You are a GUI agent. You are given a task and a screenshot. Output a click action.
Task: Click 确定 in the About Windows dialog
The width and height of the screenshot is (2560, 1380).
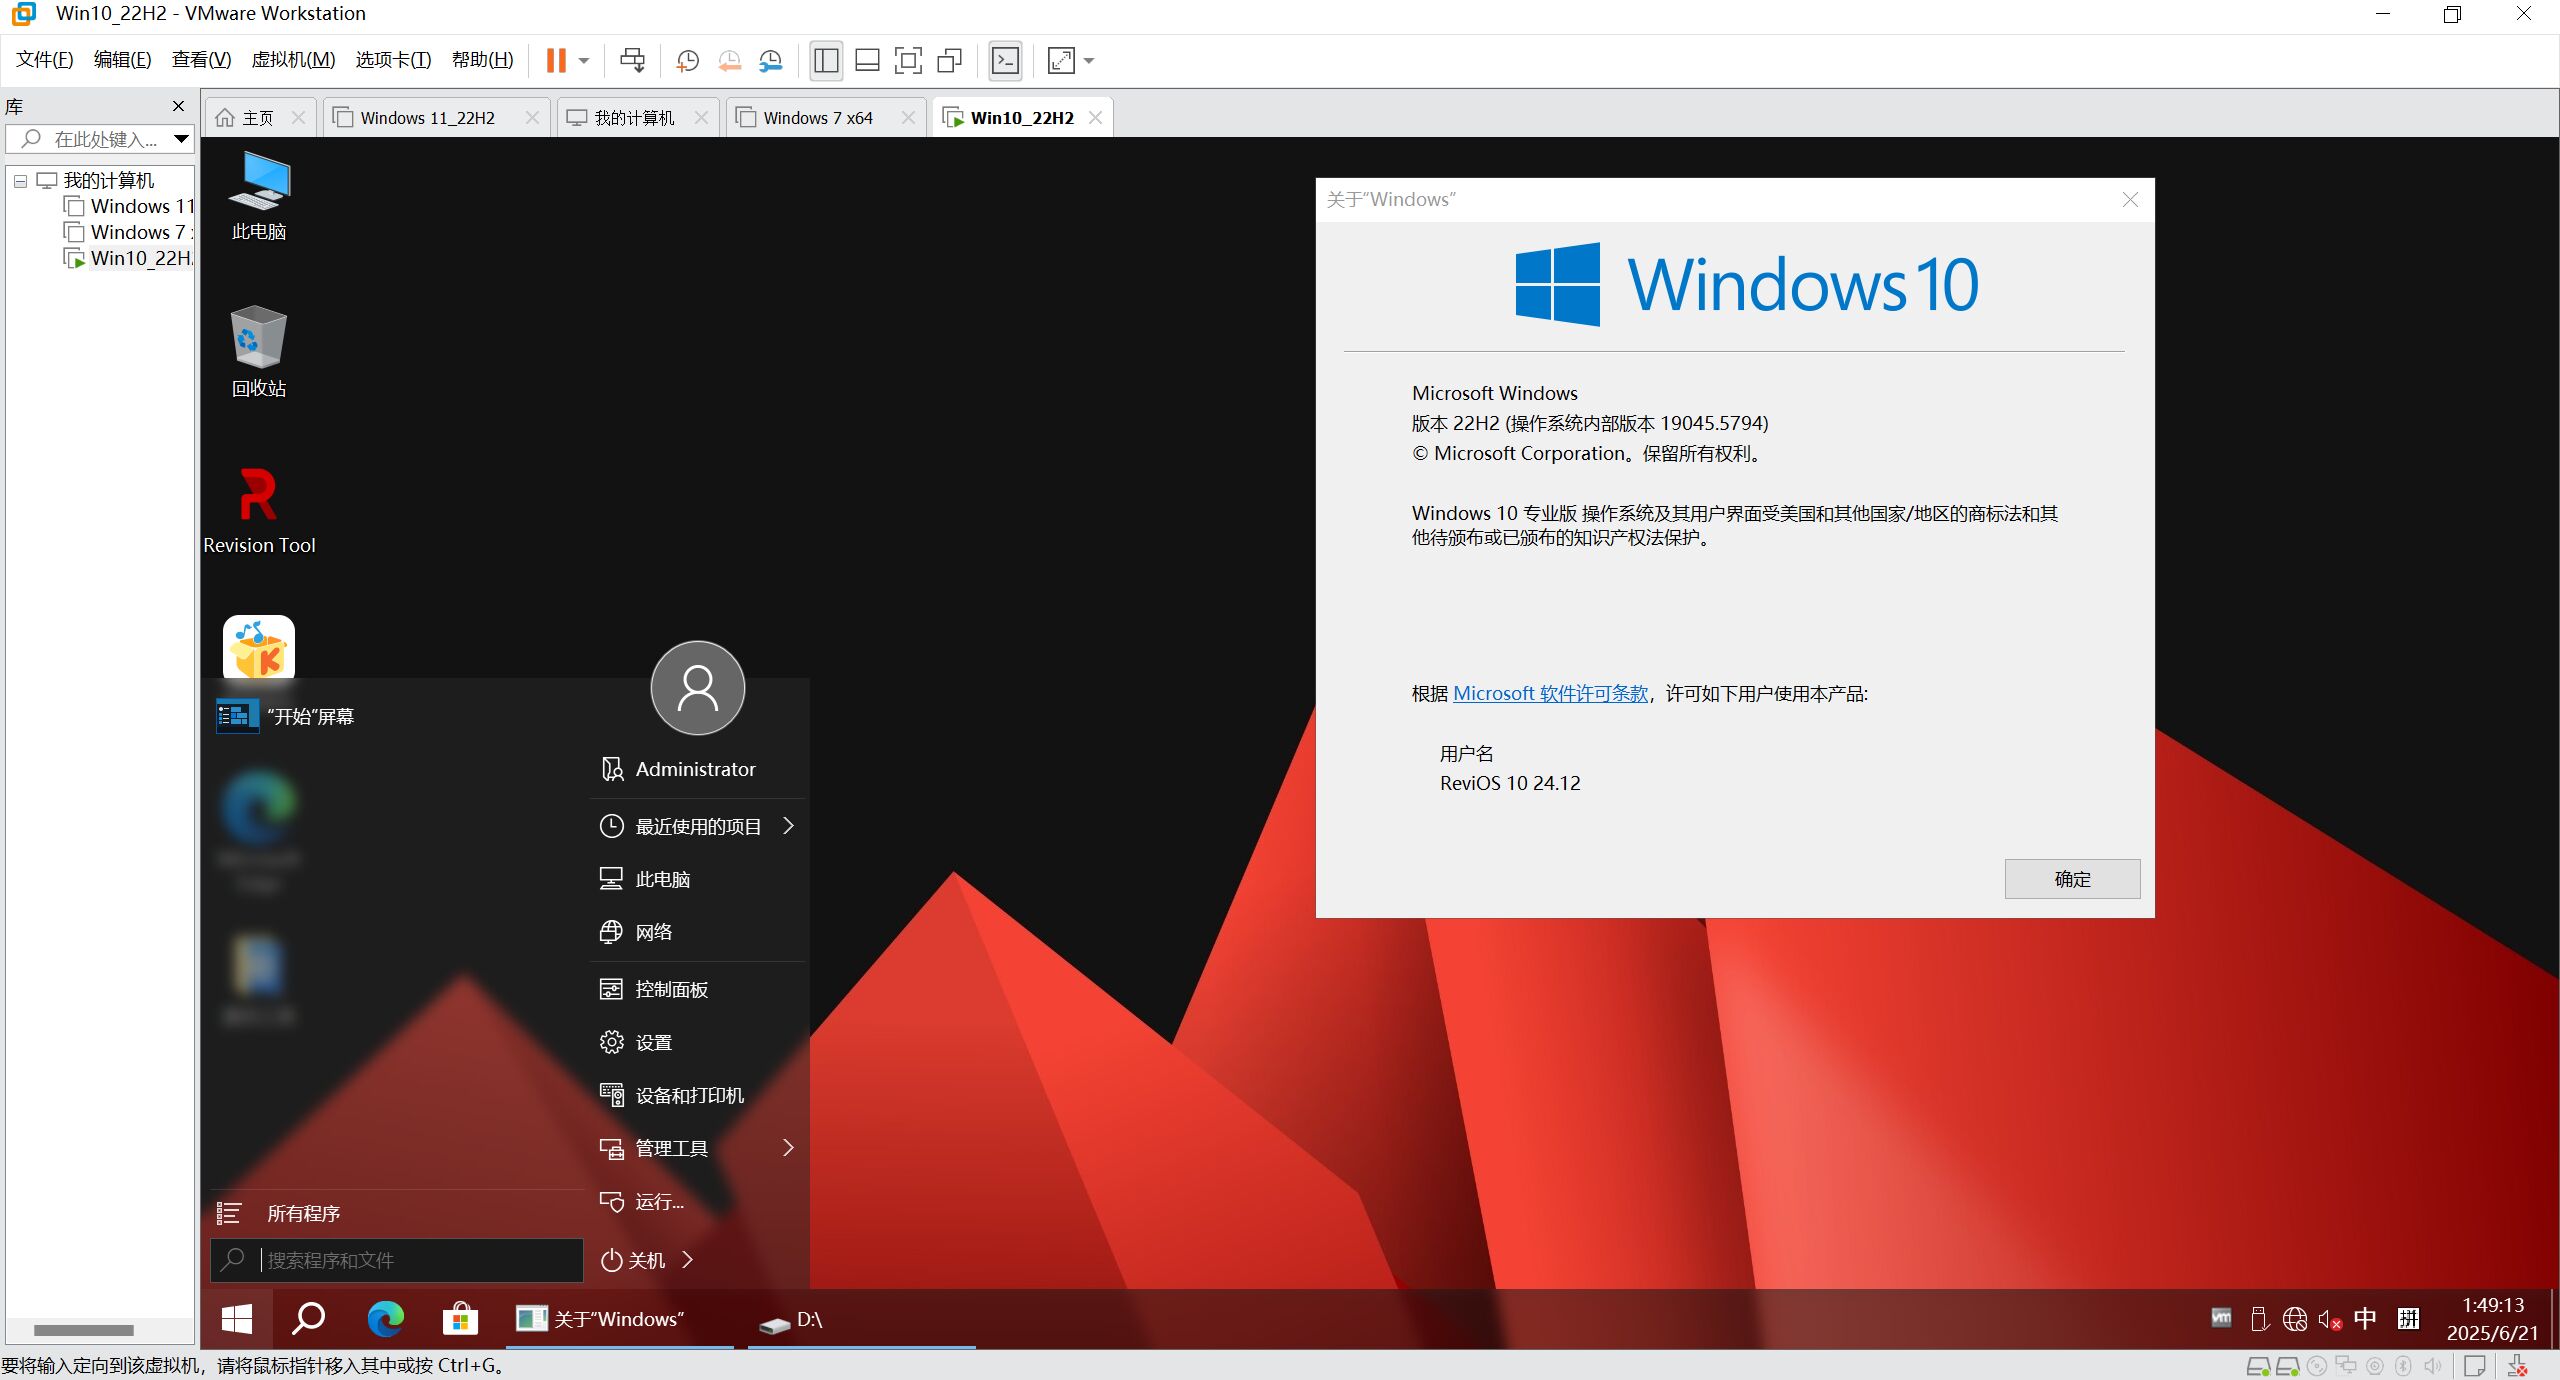coord(2072,879)
